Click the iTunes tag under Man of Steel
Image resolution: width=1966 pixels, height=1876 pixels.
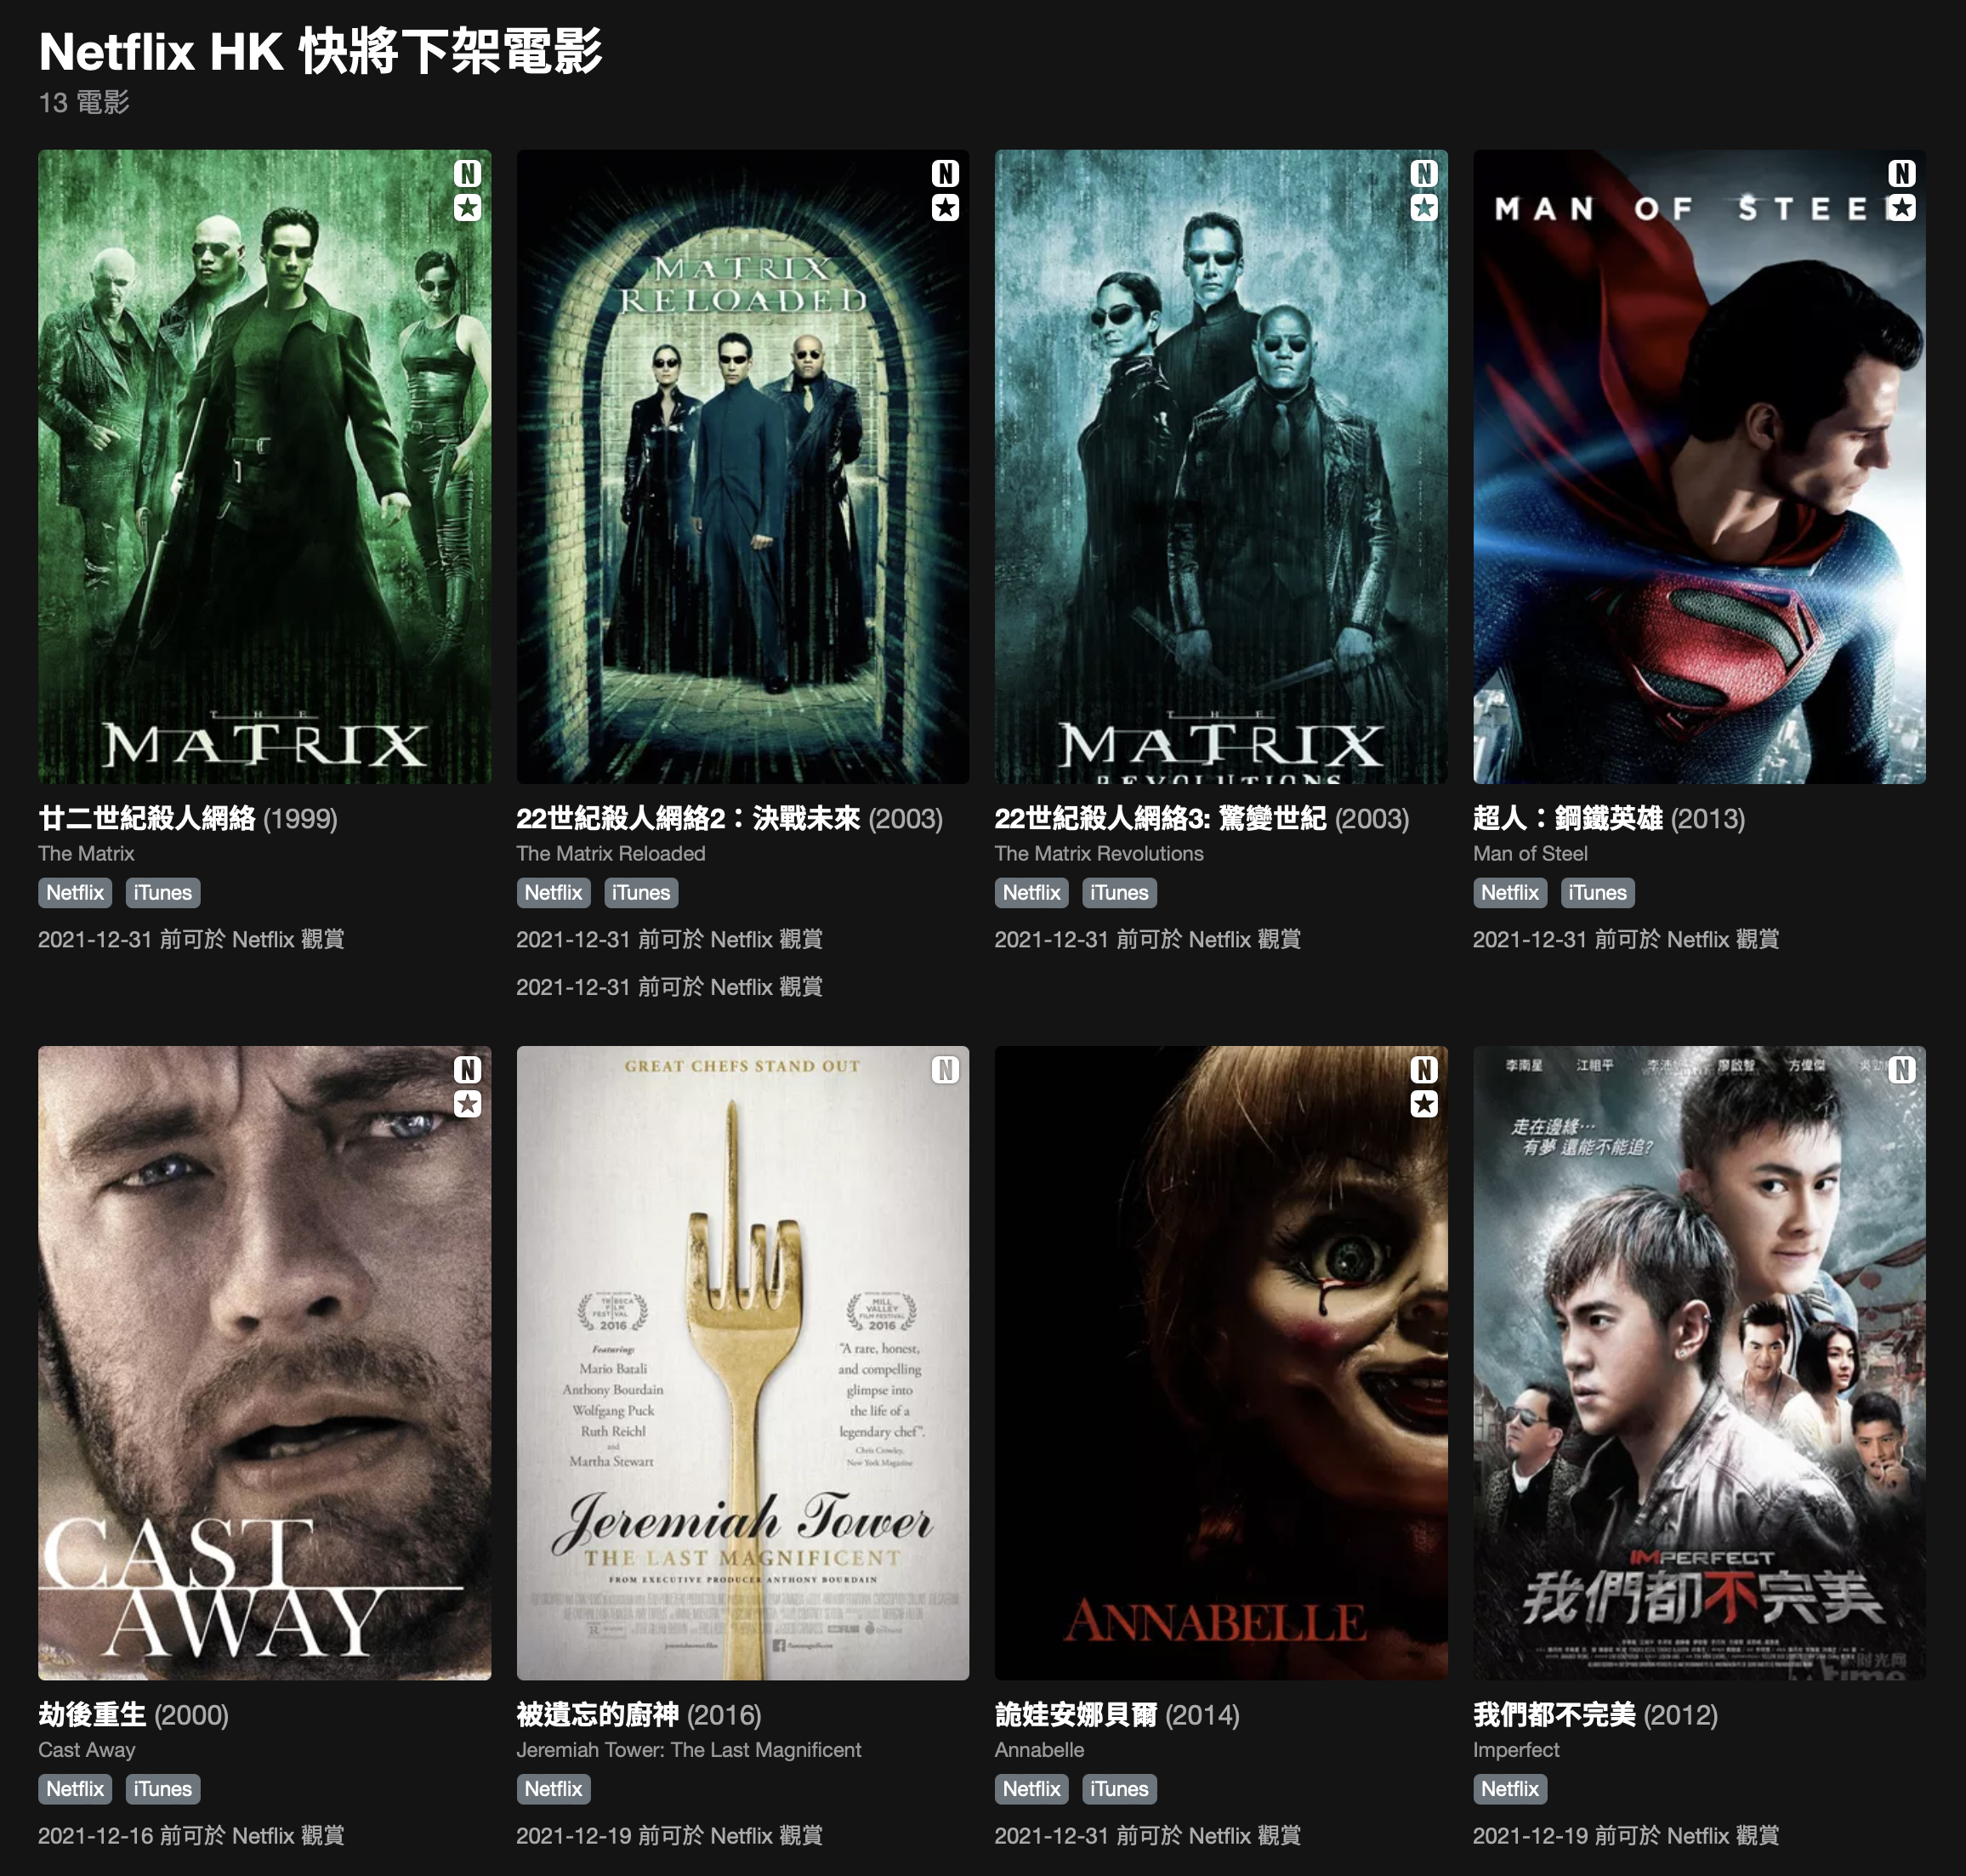pos(1597,892)
